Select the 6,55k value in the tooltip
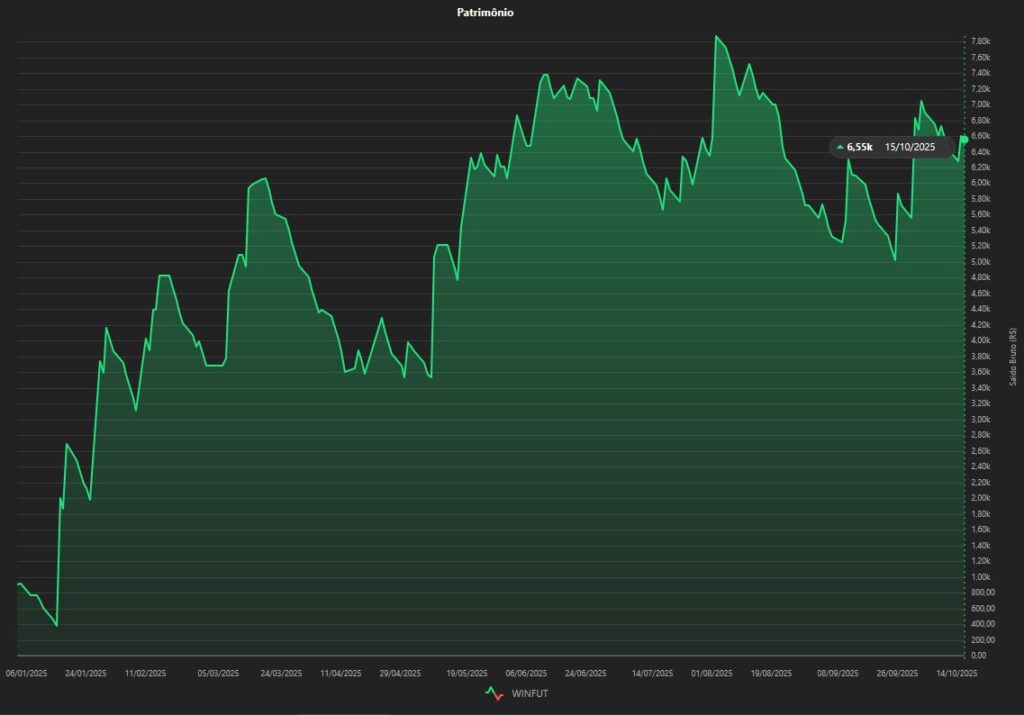1024x715 pixels. click(859, 147)
